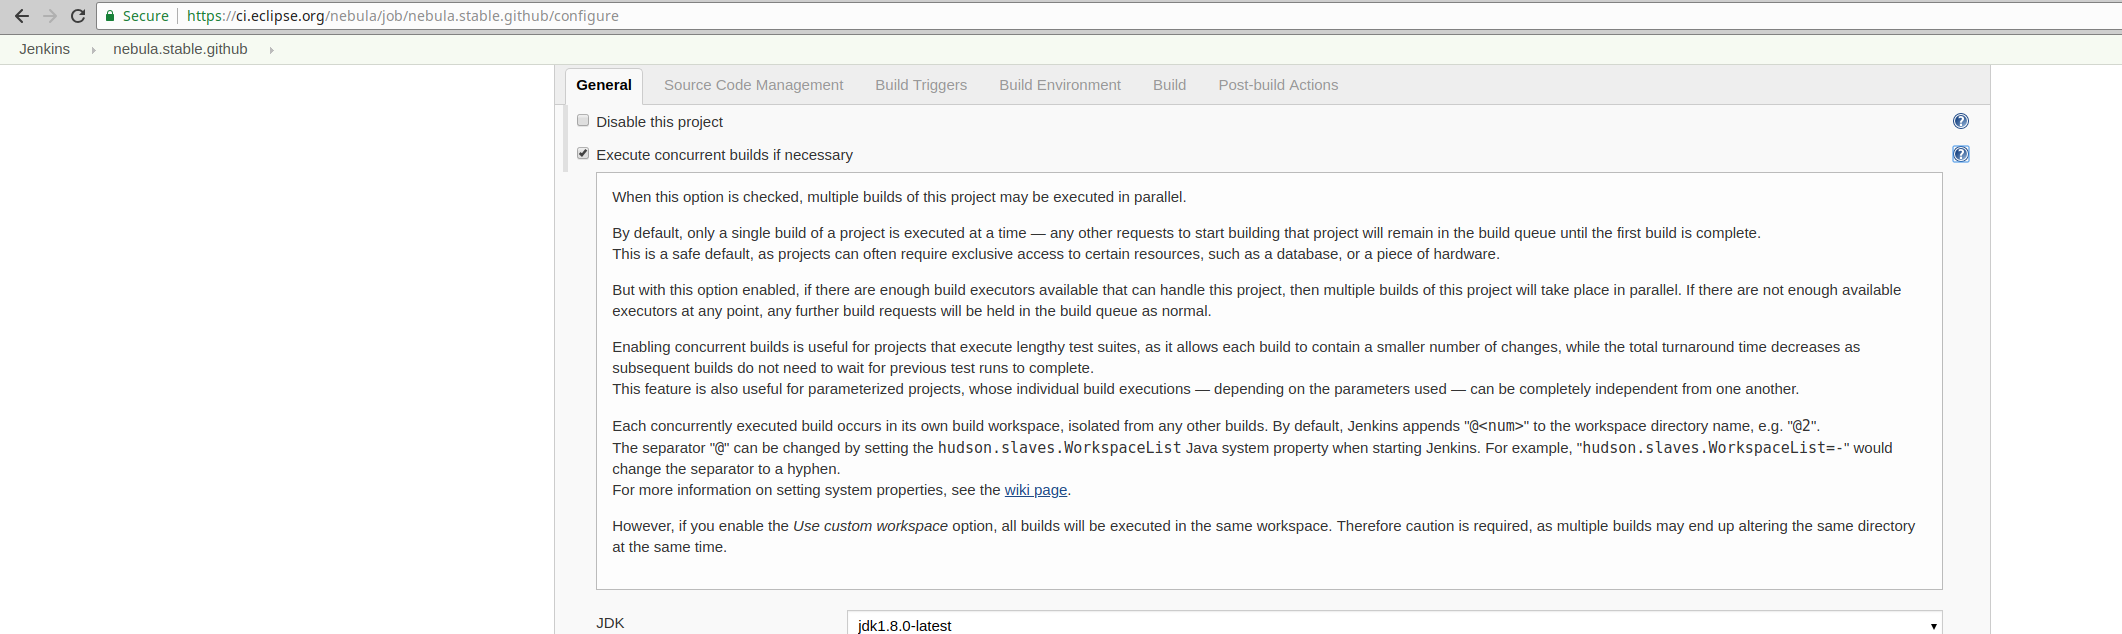Click the browser forward arrow
This screenshot has height=634, width=2122.
tap(50, 16)
